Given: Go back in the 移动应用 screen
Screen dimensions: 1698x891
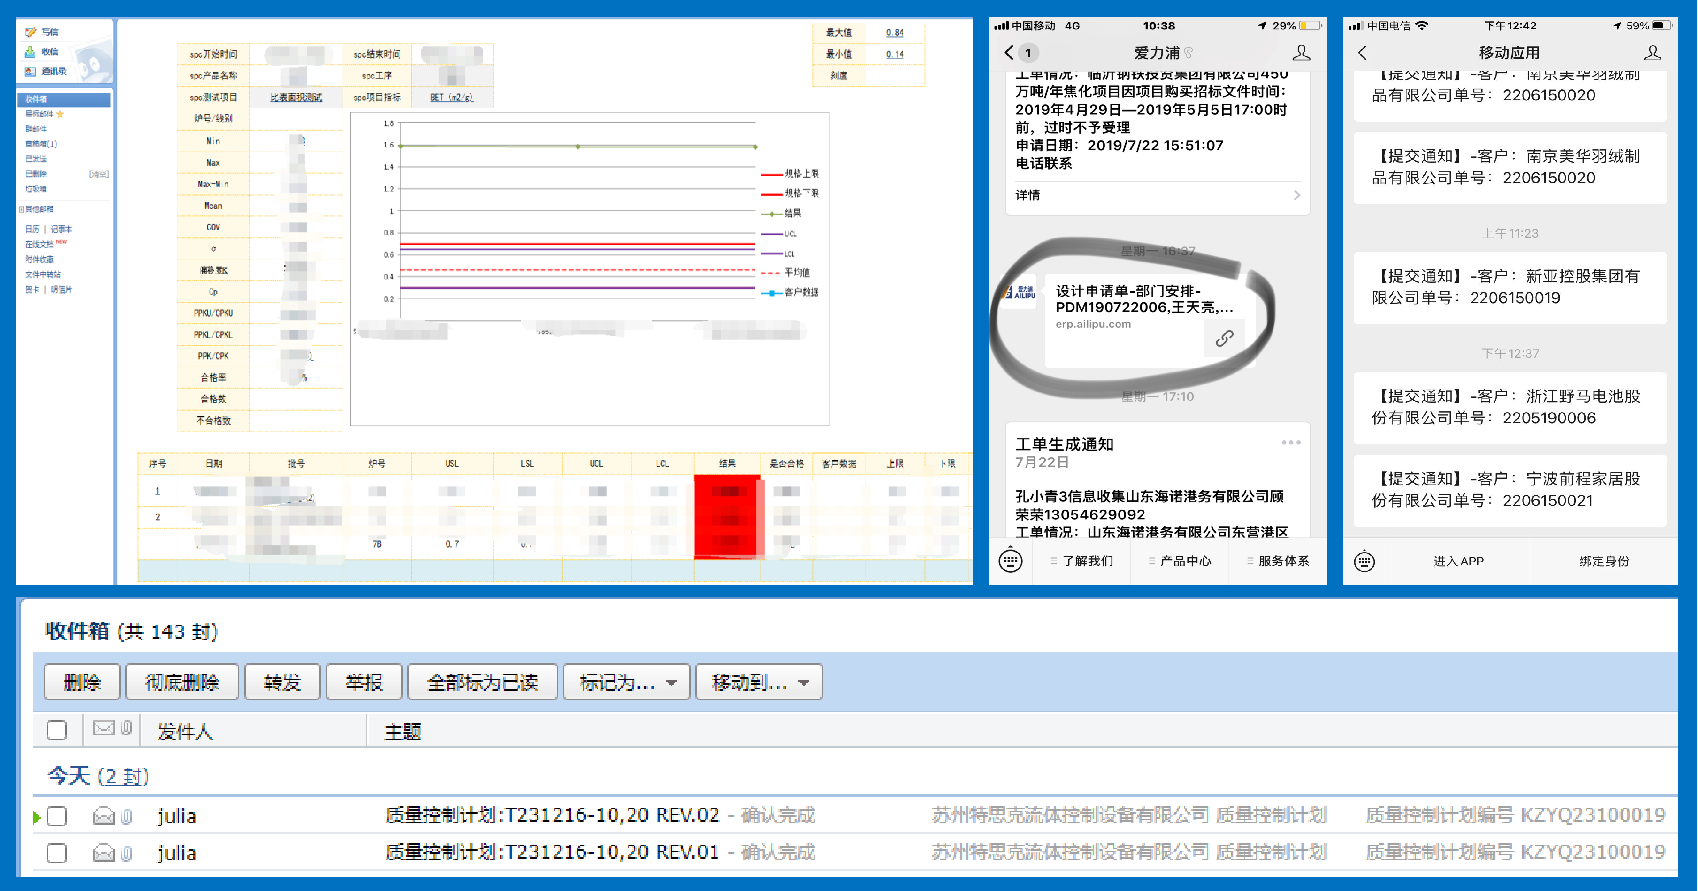Looking at the screenshot, I should tap(1362, 53).
